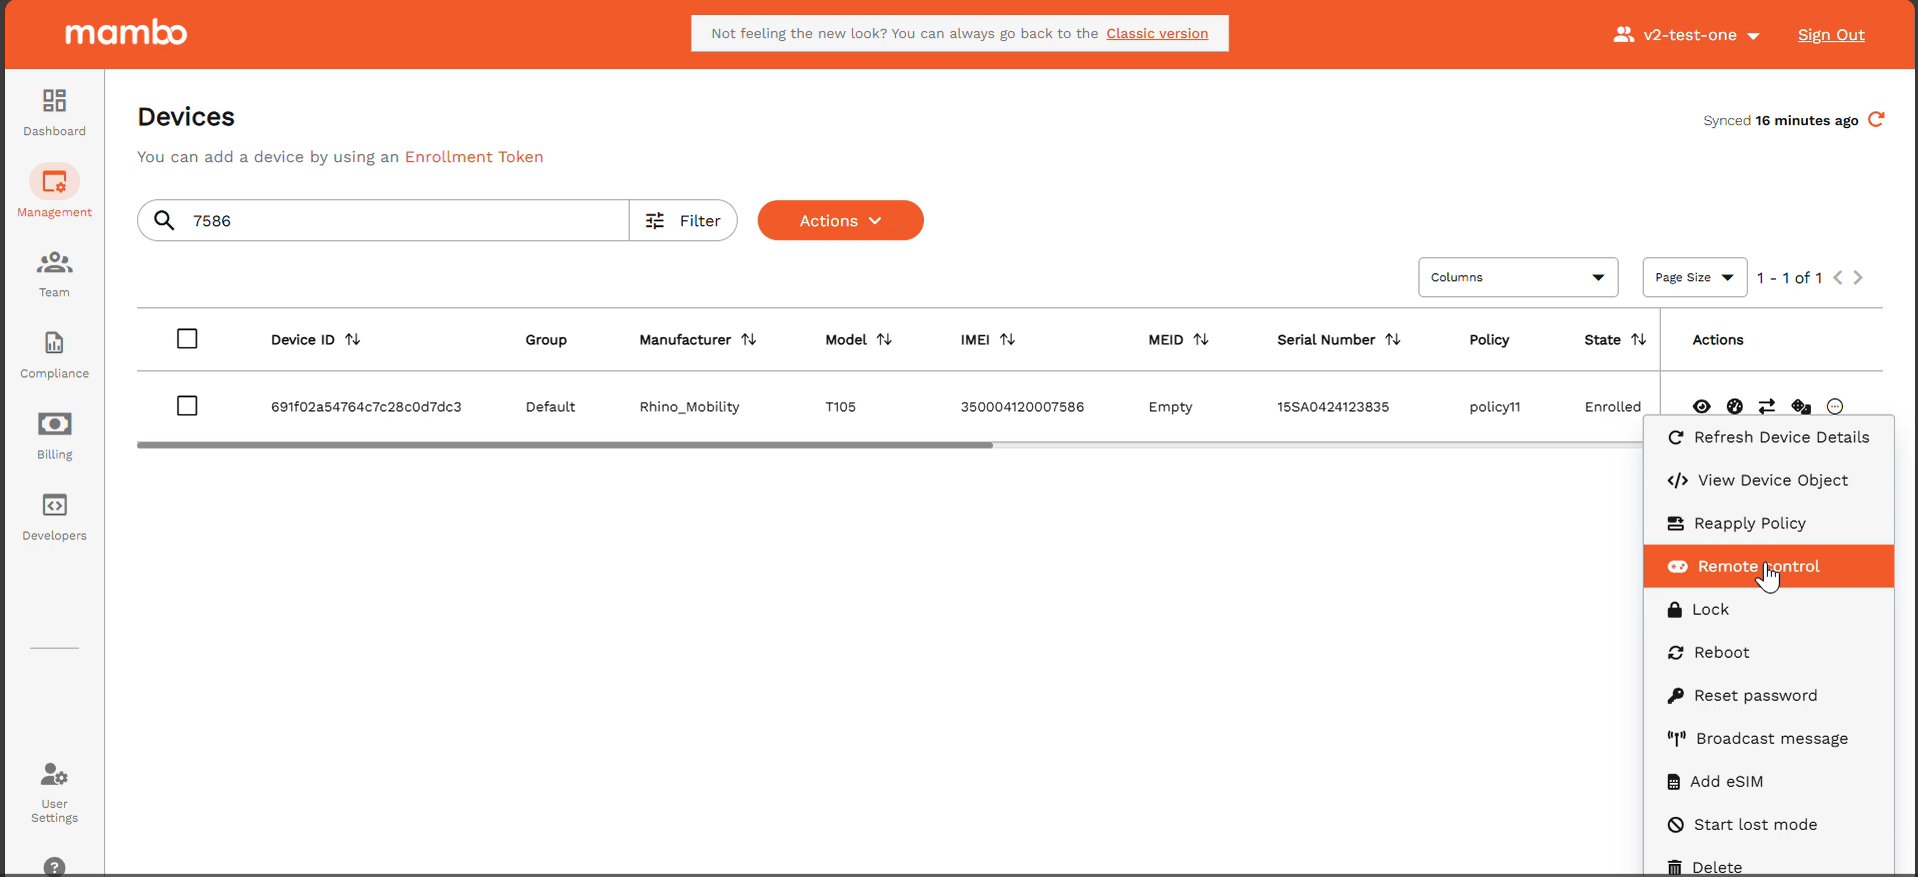The width and height of the screenshot is (1918, 877).
Task: Click the refresh sync icon
Action: tap(1876, 120)
